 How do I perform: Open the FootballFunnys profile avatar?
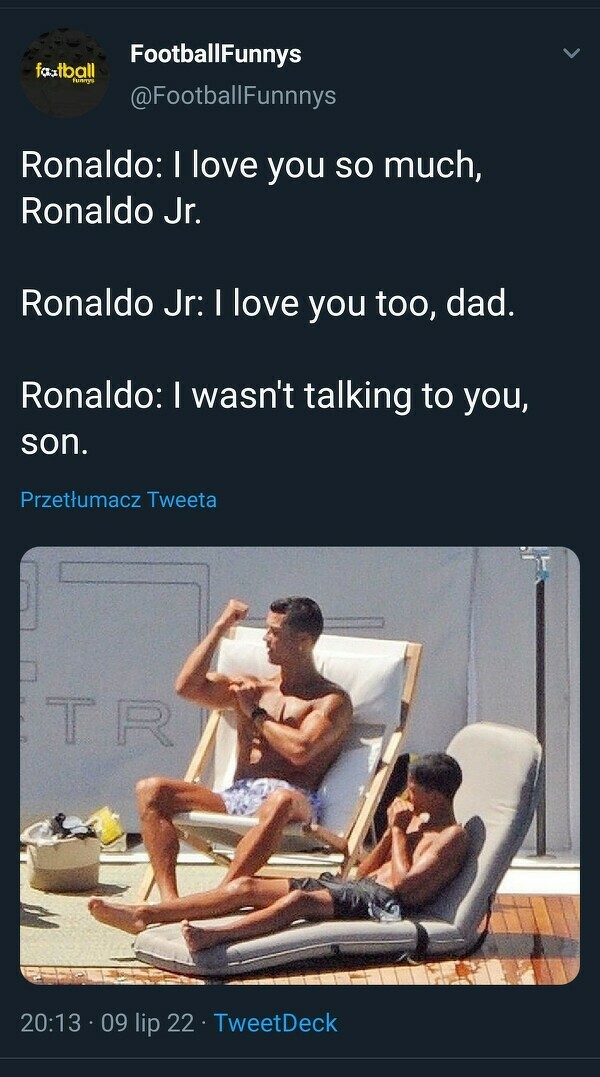pyautogui.click(x=65, y=73)
